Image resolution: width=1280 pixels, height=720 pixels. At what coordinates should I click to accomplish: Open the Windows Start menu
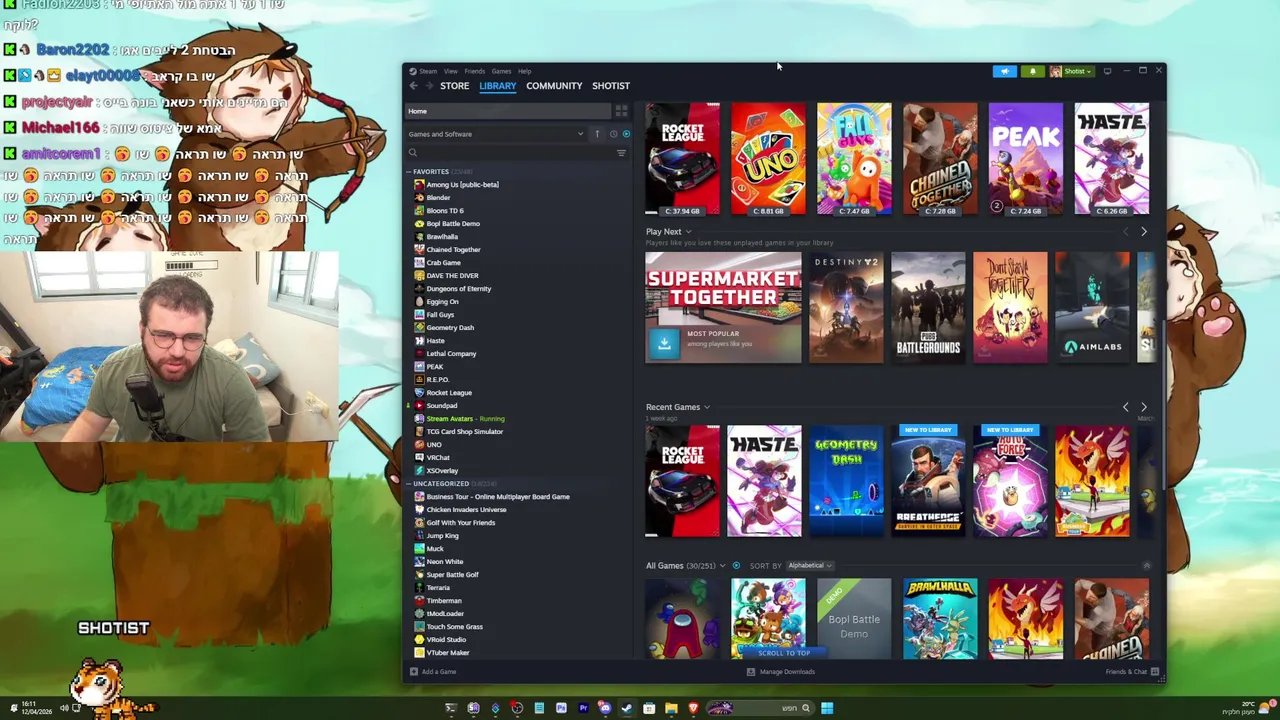(x=827, y=708)
